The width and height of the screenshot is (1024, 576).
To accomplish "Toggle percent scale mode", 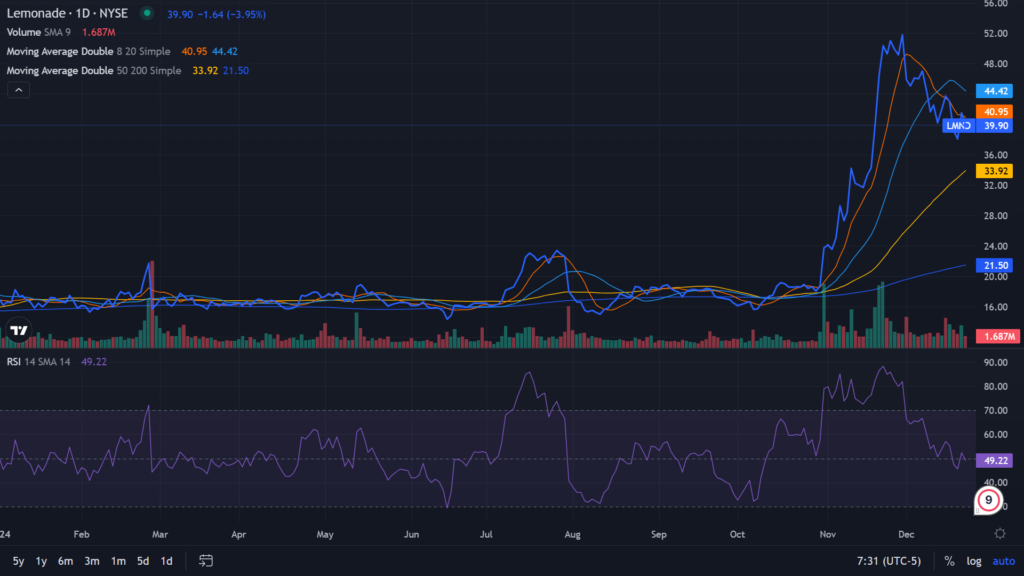I will point(948,561).
